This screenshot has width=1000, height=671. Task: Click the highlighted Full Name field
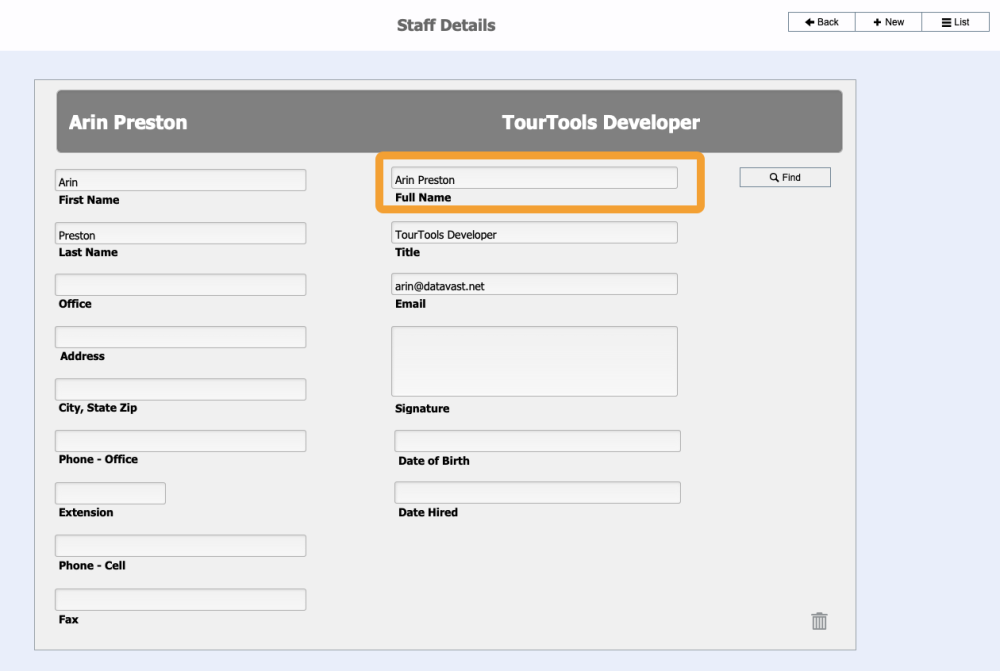coord(535,179)
